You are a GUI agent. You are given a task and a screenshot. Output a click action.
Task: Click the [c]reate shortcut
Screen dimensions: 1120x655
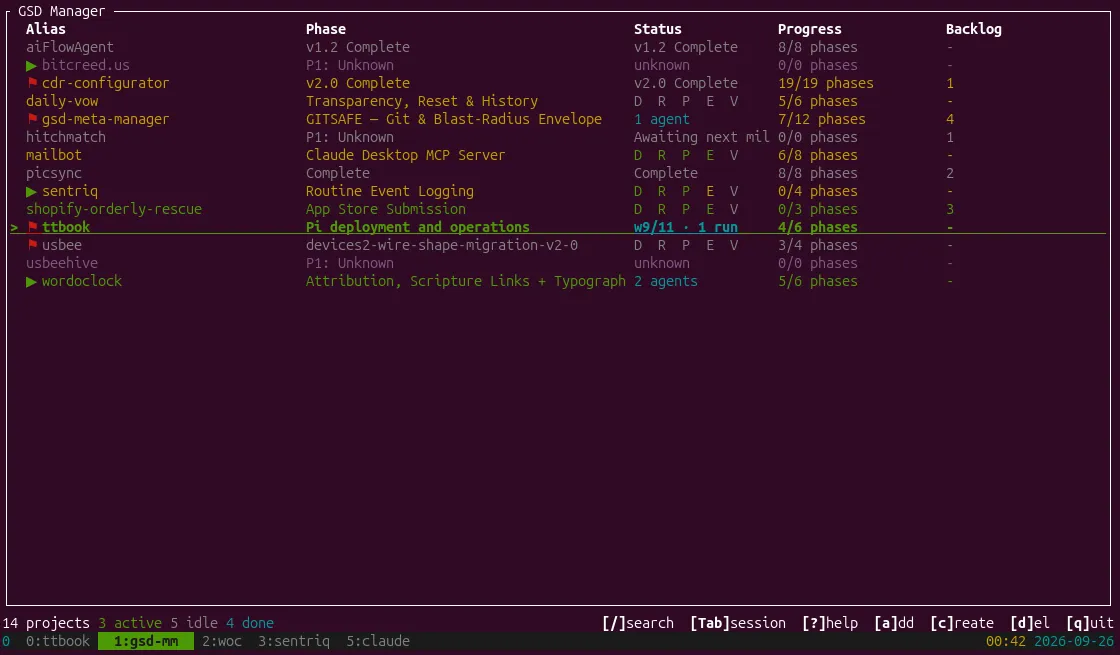[961, 623]
